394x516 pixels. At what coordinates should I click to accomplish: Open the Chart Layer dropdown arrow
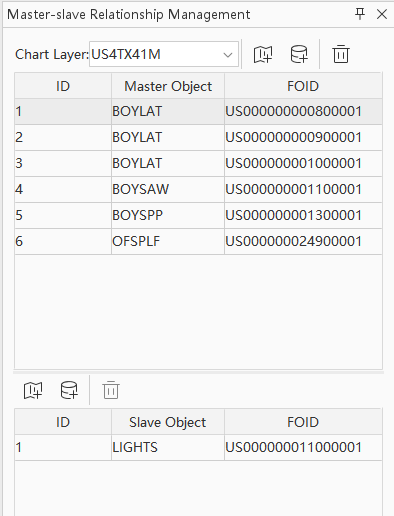tap(228, 54)
